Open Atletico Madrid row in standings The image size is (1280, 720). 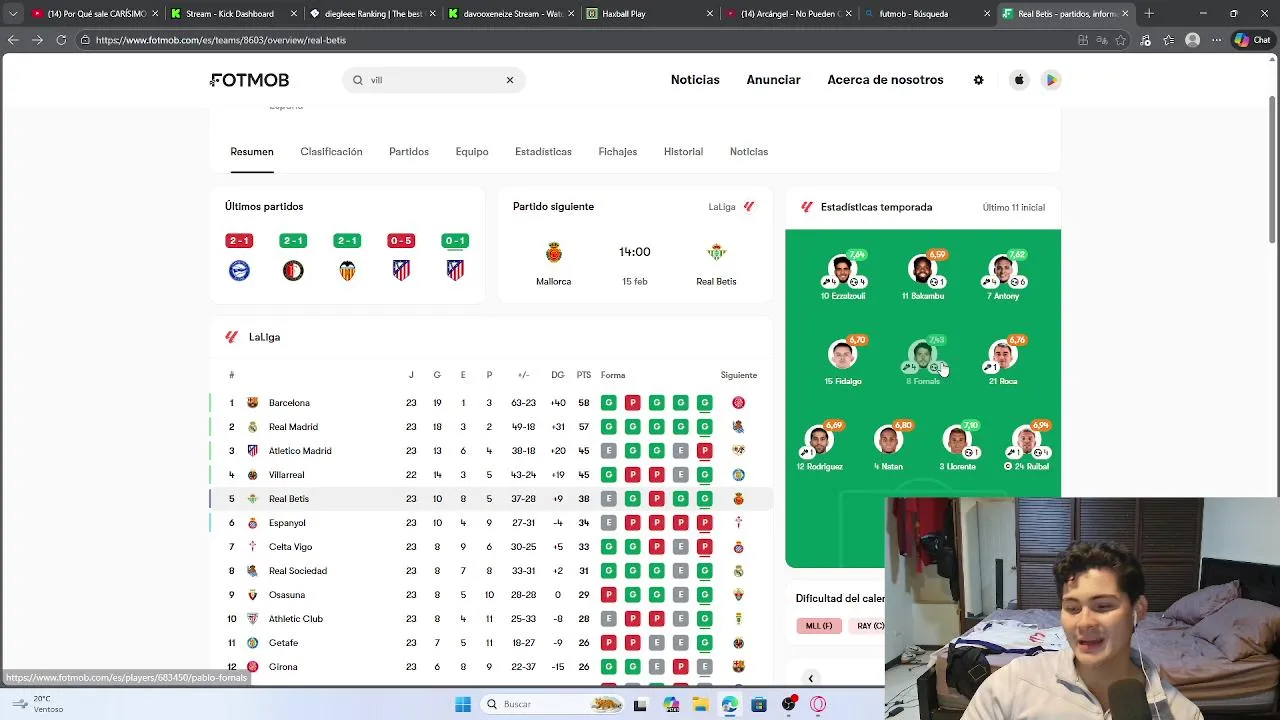pos(491,451)
